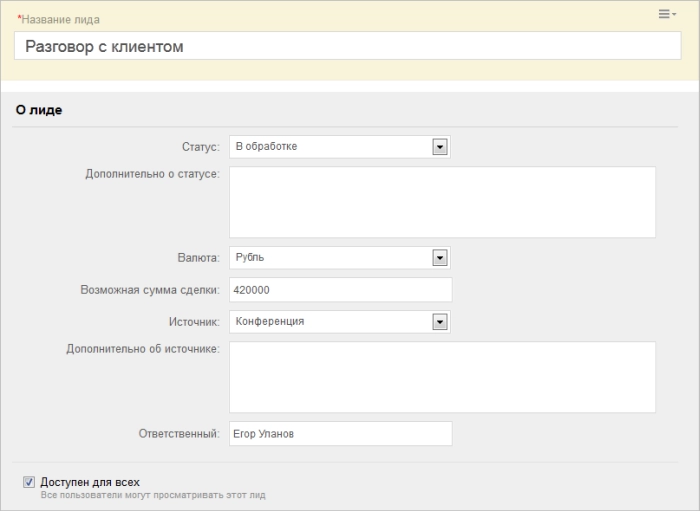Viewport: 700px width, 511px height.
Task: Click the lead name field 'Разговор с клиентом'
Action: point(347,46)
